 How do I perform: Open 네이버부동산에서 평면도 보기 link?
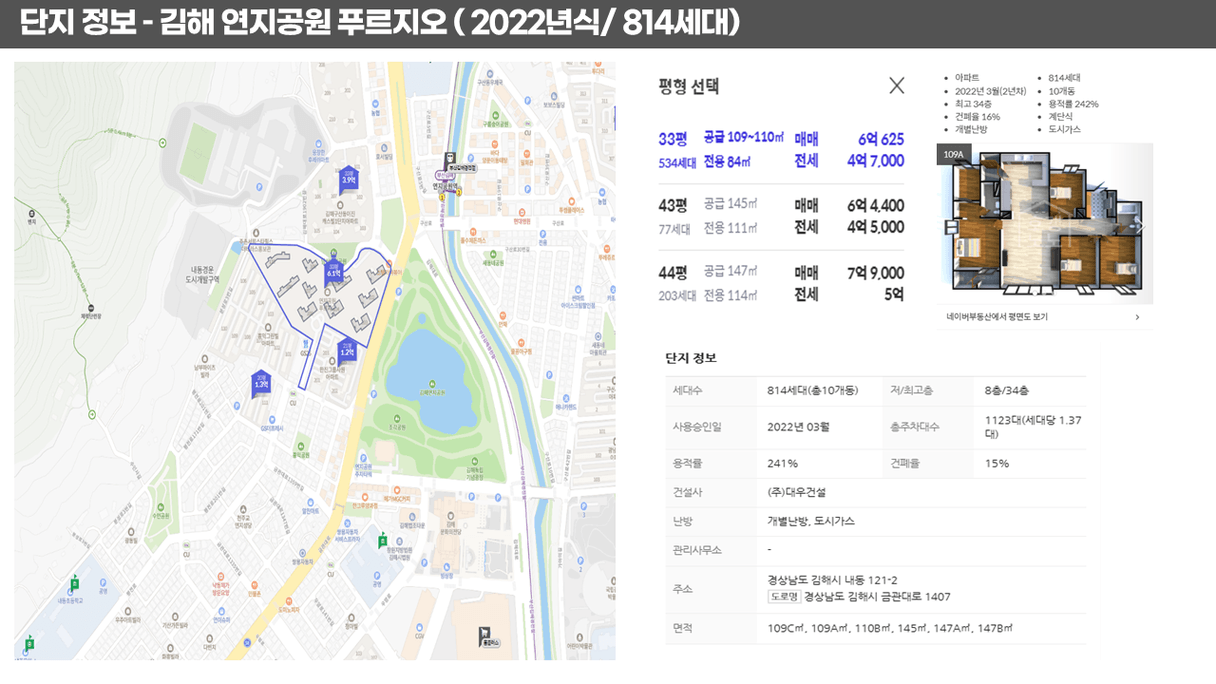(x=997, y=317)
